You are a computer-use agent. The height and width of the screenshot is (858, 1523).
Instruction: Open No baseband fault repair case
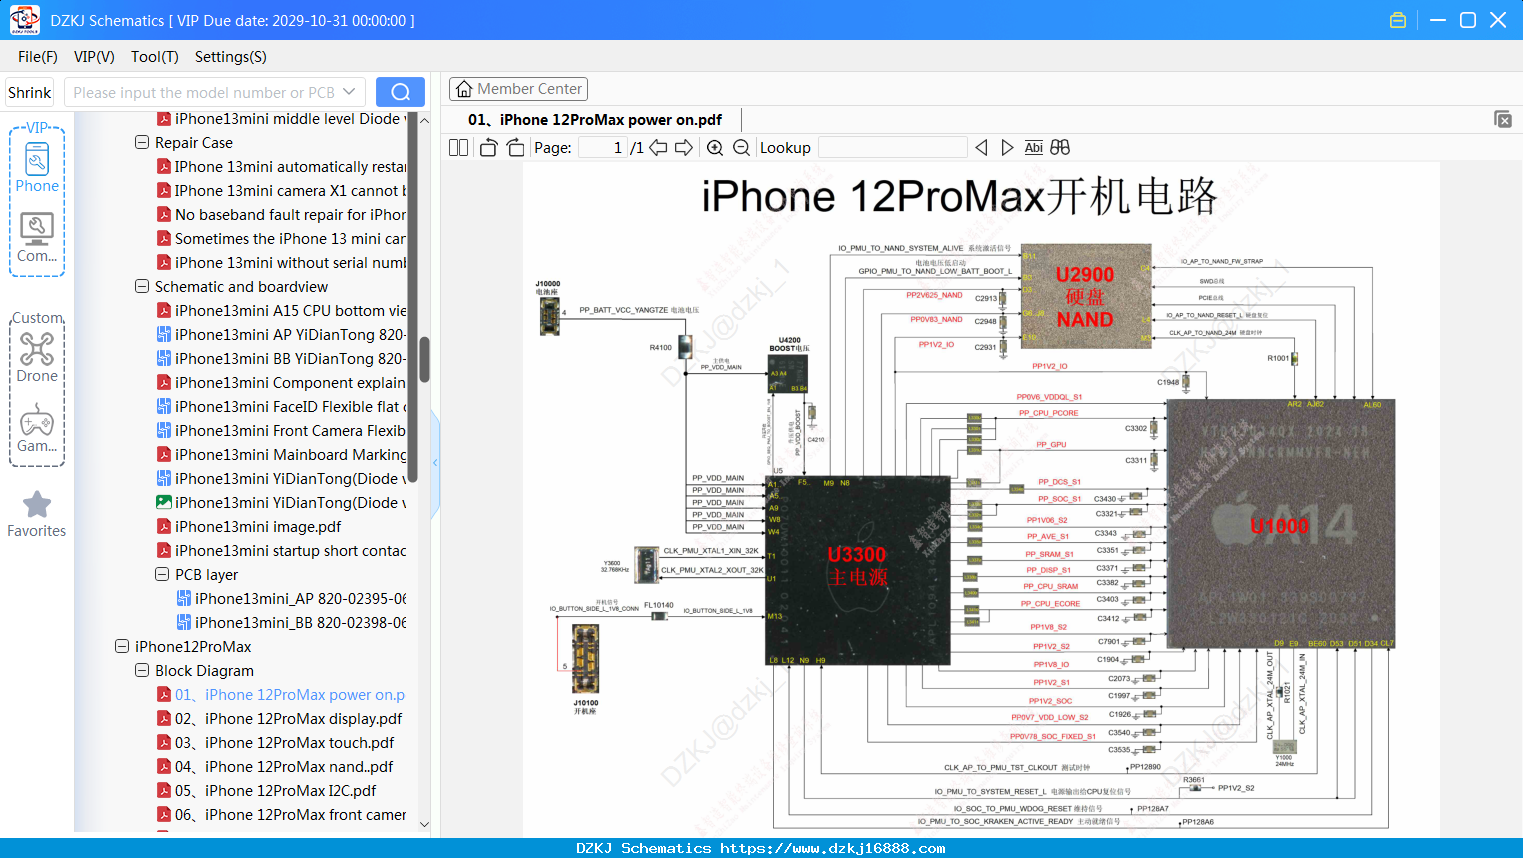coord(290,214)
